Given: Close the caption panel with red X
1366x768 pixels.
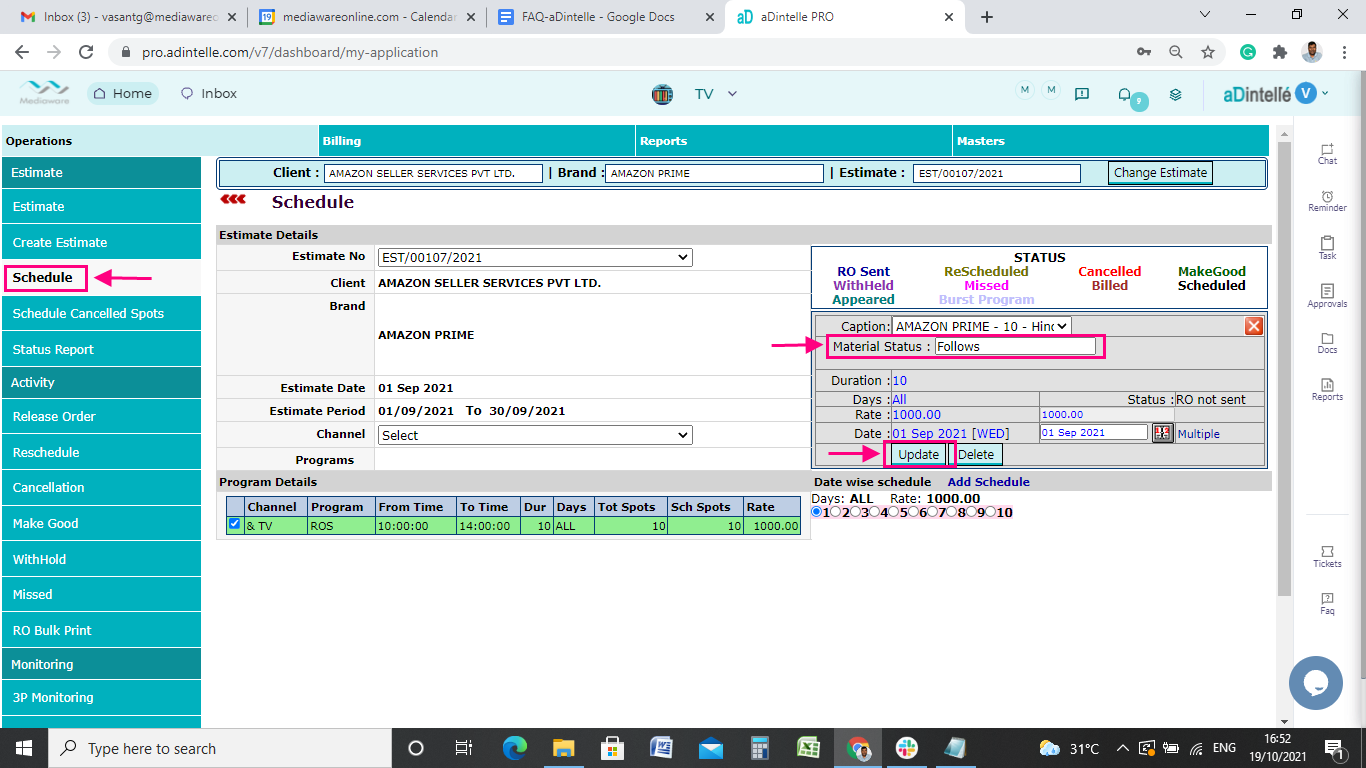Looking at the screenshot, I should (1254, 326).
